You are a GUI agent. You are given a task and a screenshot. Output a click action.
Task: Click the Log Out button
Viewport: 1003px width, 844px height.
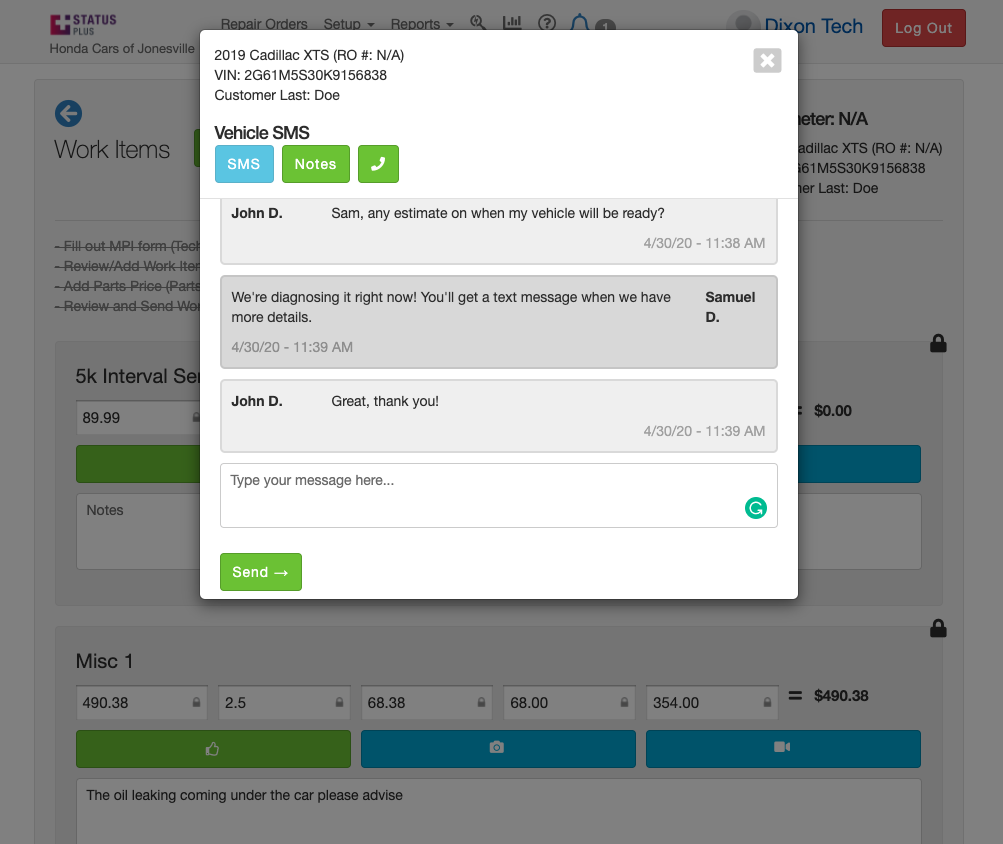tap(923, 28)
